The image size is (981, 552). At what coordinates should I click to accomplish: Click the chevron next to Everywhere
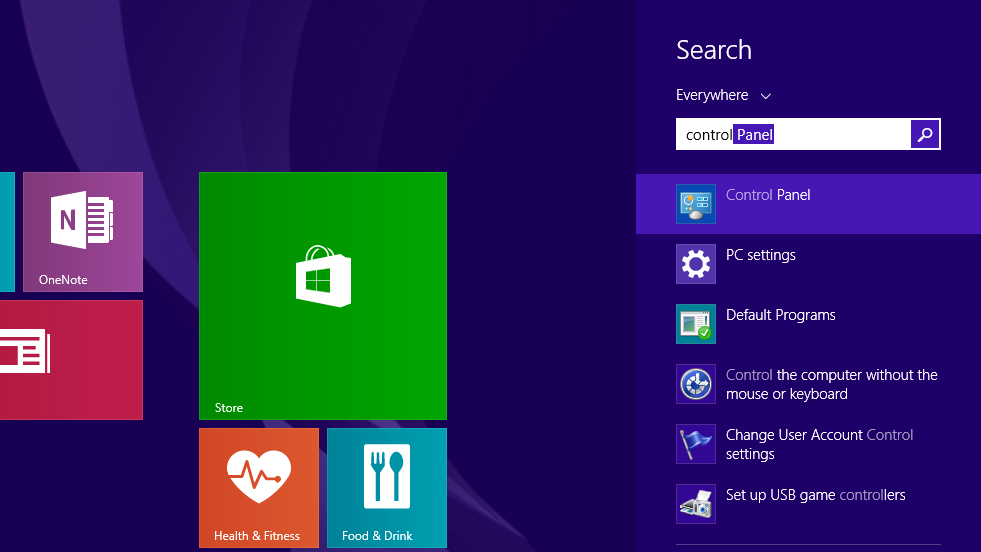click(x=766, y=96)
